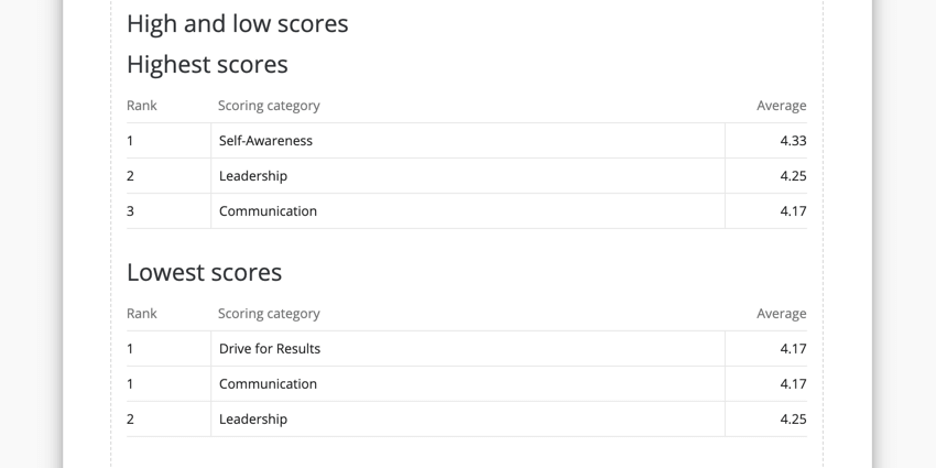Click Scoring category header in Highest scores table
This screenshot has height=468, width=936.
coord(269,106)
